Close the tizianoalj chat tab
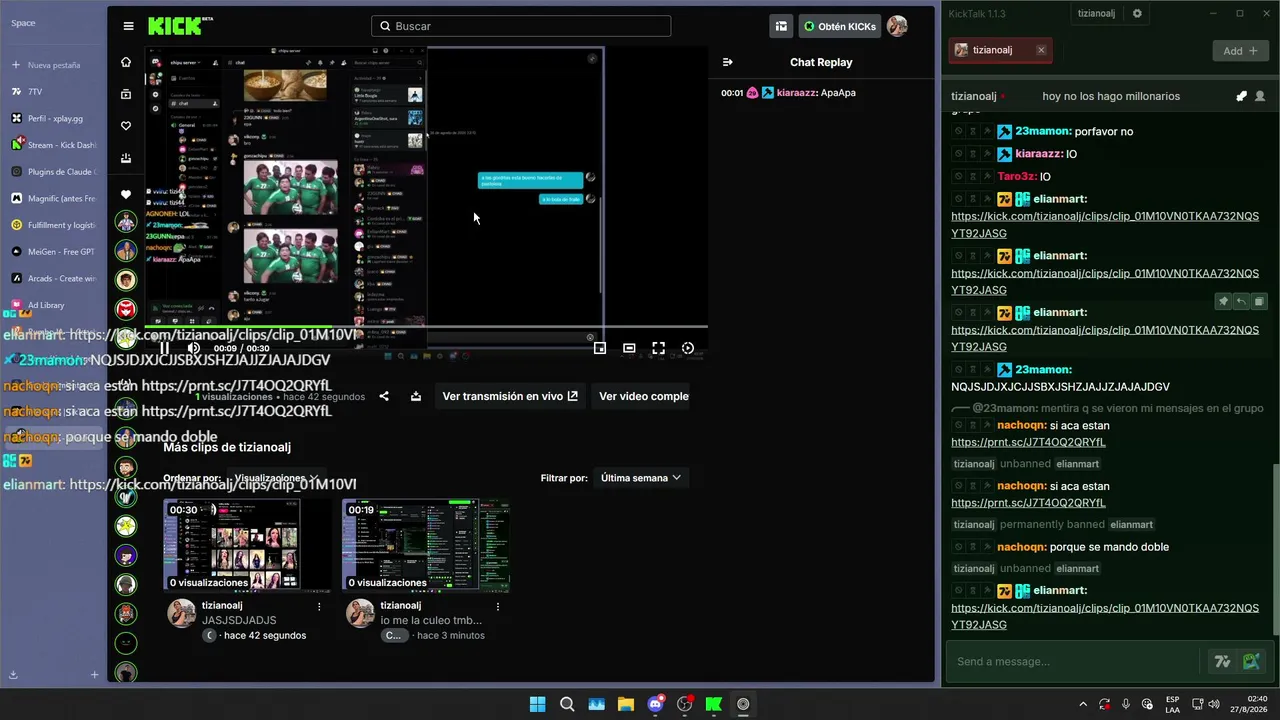 (1041, 50)
